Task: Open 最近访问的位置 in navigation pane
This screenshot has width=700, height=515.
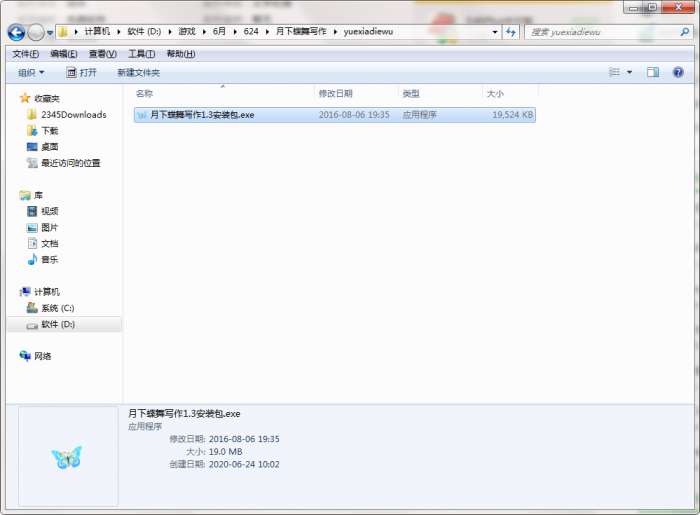Action: coord(71,163)
